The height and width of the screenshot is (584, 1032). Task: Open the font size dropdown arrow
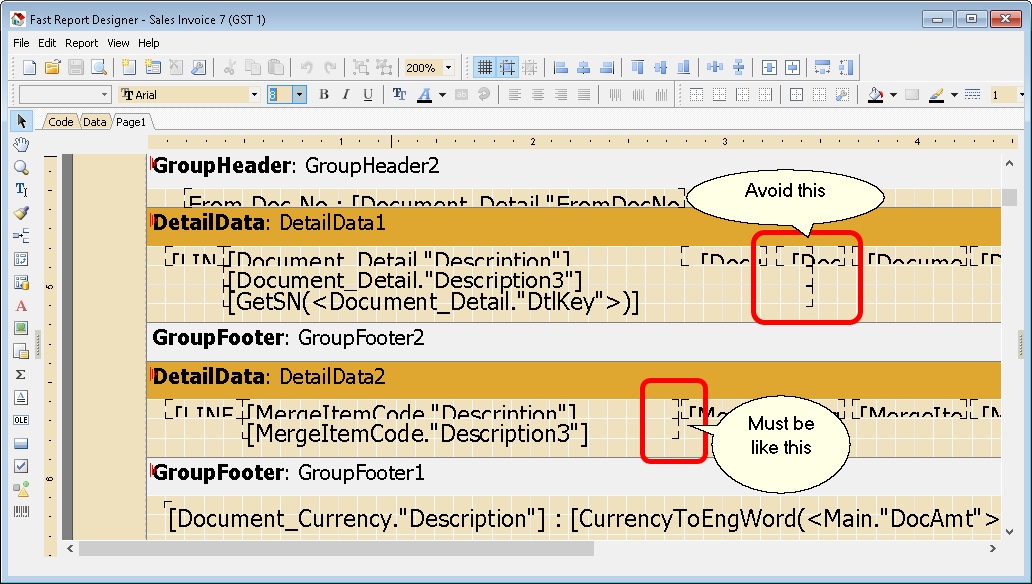coord(299,95)
